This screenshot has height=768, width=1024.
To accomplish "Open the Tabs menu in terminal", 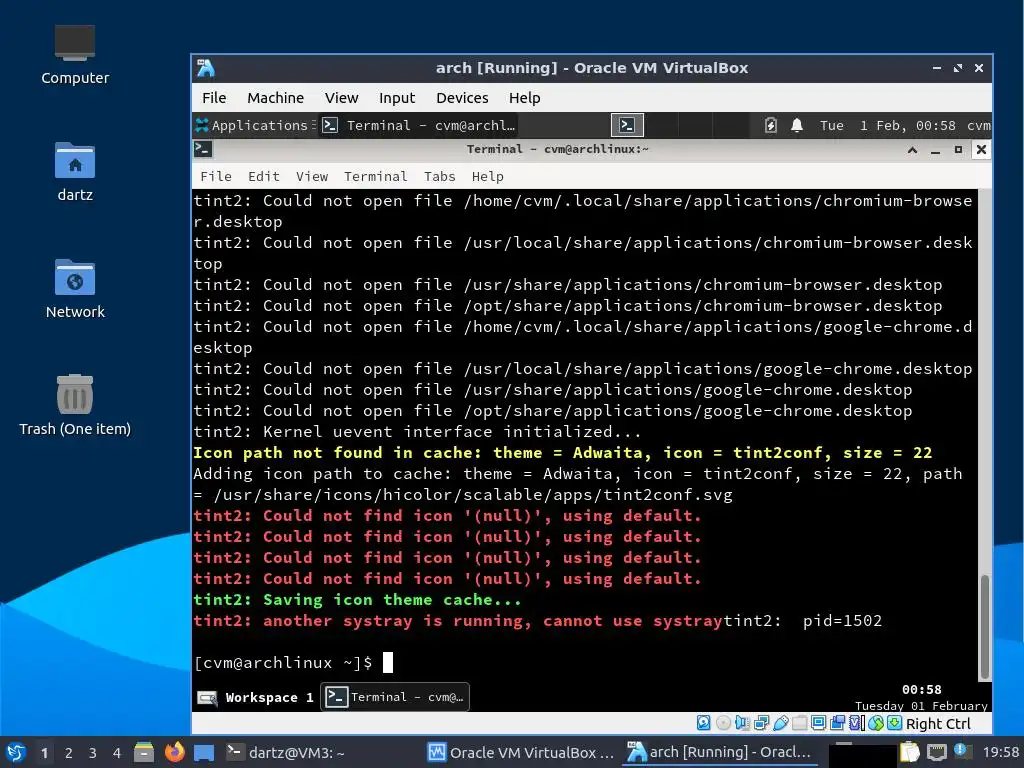I will click(x=440, y=176).
